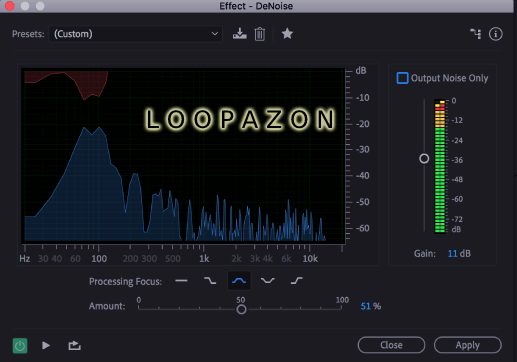Click the -30 dB scale label

point(362,149)
